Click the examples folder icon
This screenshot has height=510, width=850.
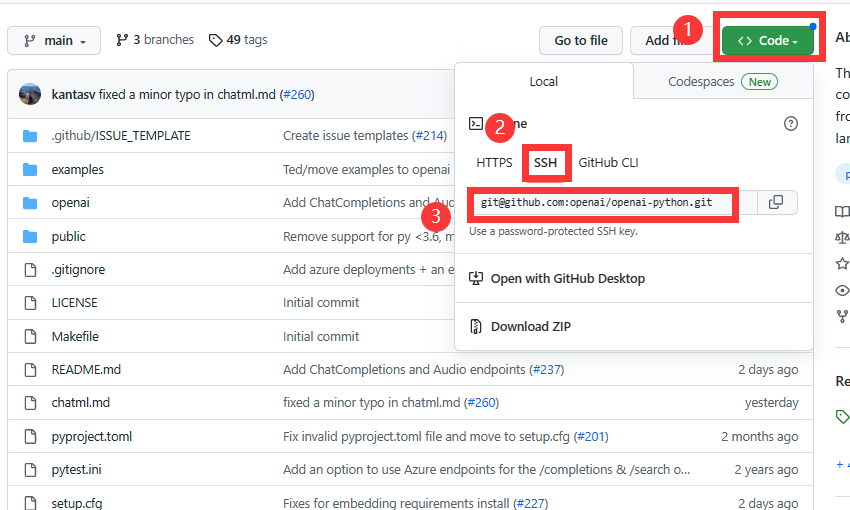(x=30, y=170)
